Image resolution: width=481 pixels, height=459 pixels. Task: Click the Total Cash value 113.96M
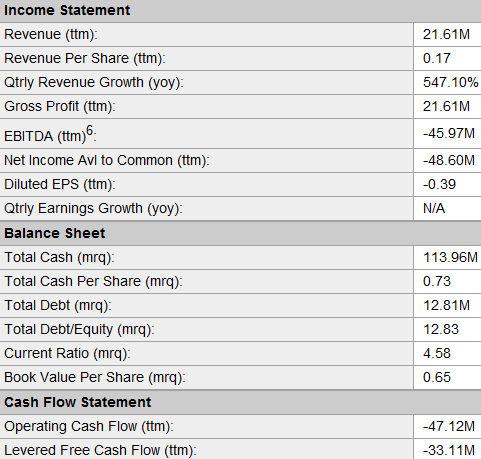pyautogui.click(x=450, y=257)
